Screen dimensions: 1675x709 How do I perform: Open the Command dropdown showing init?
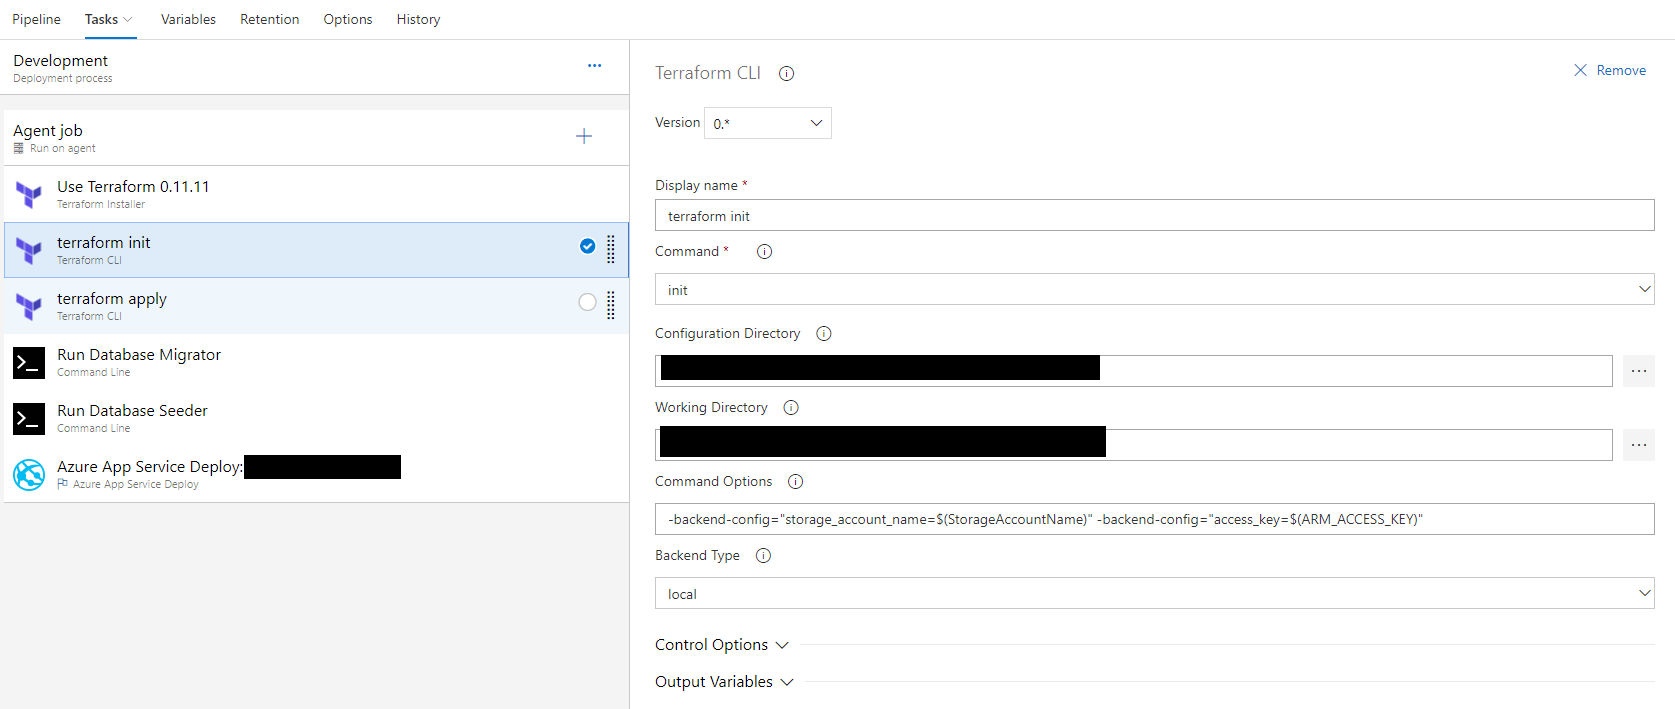[x=1155, y=289]
